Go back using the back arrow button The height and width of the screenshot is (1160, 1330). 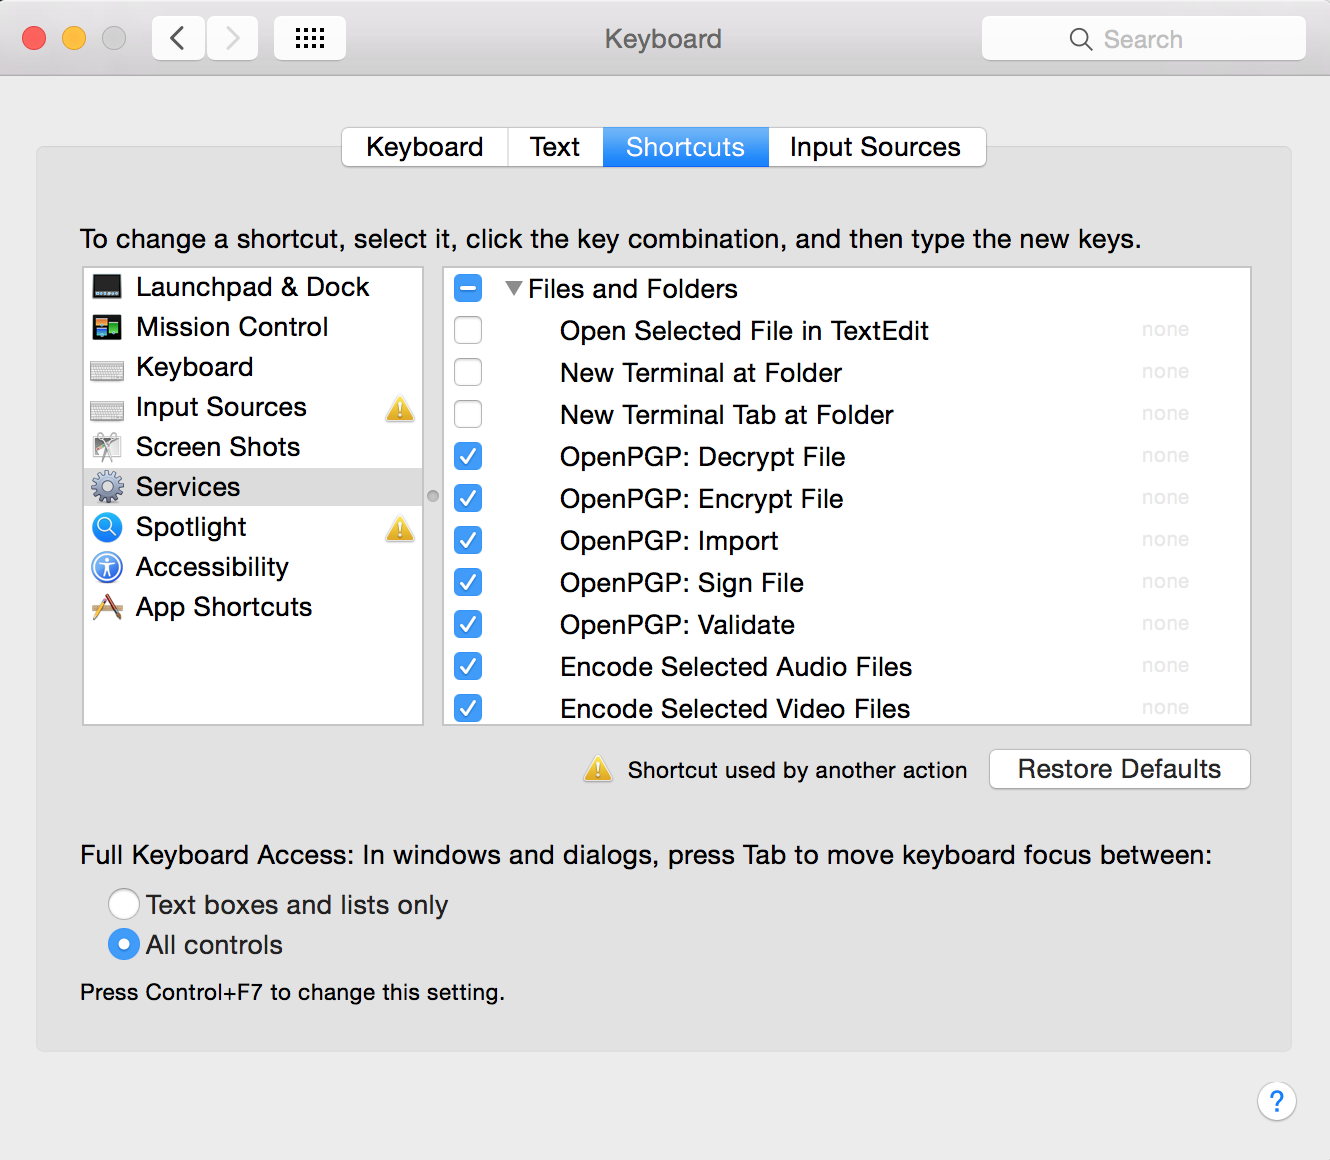[178, 39]
